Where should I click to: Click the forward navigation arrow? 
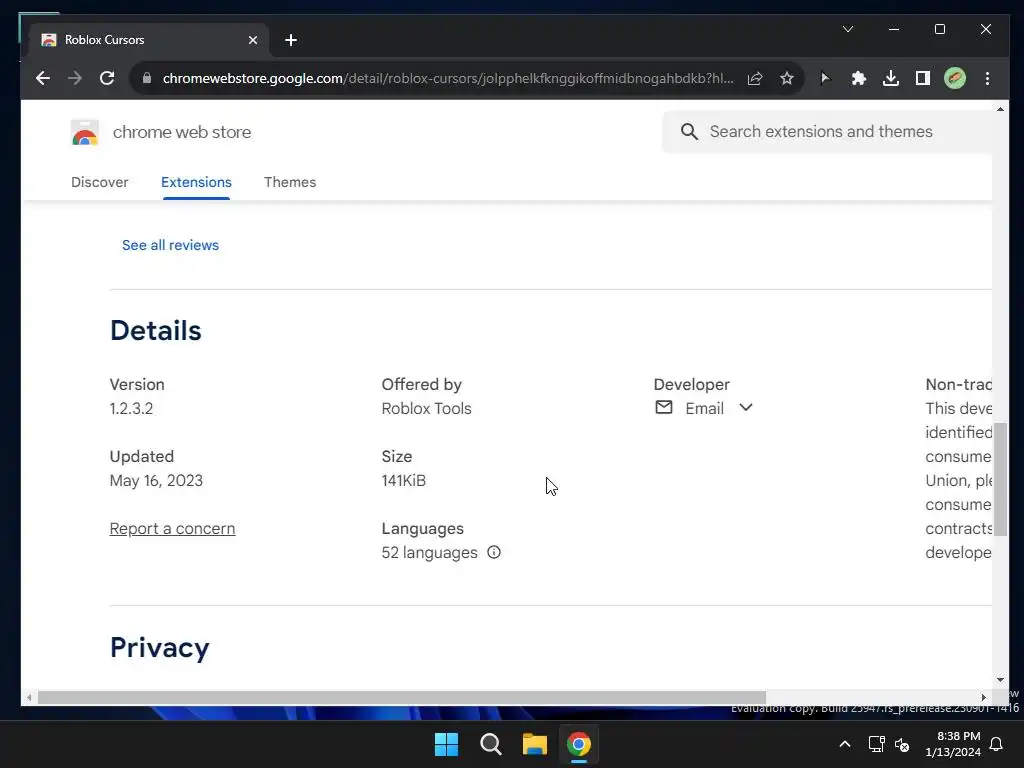[75, 78]
